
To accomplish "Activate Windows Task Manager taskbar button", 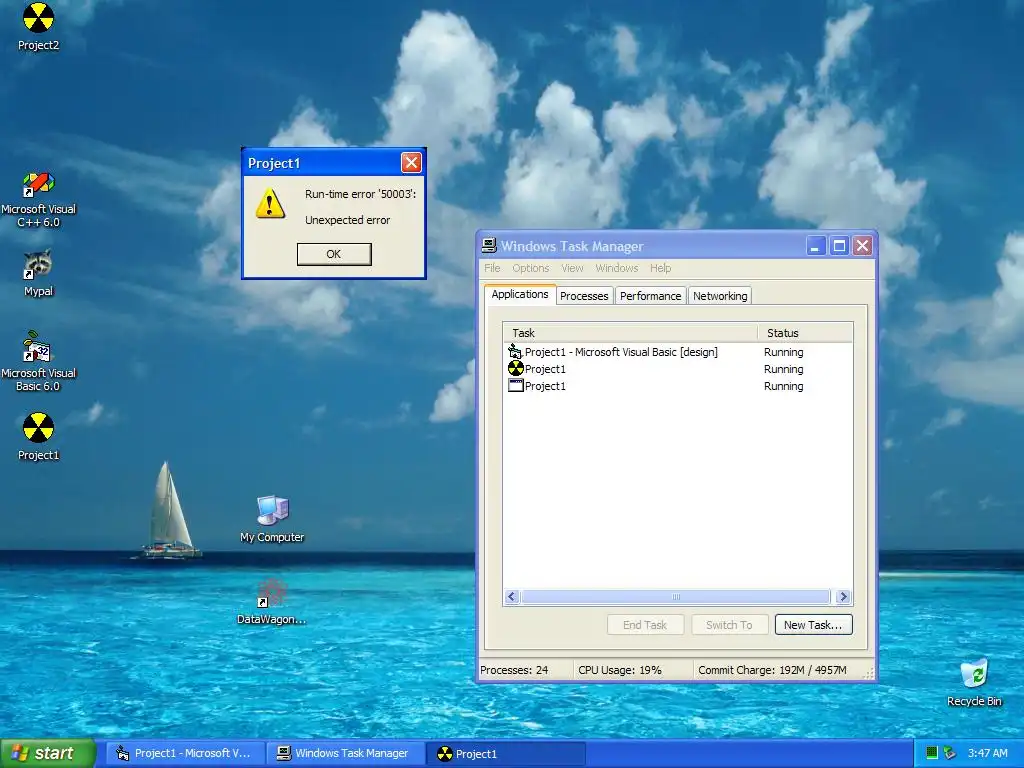I will click(346, 754).
